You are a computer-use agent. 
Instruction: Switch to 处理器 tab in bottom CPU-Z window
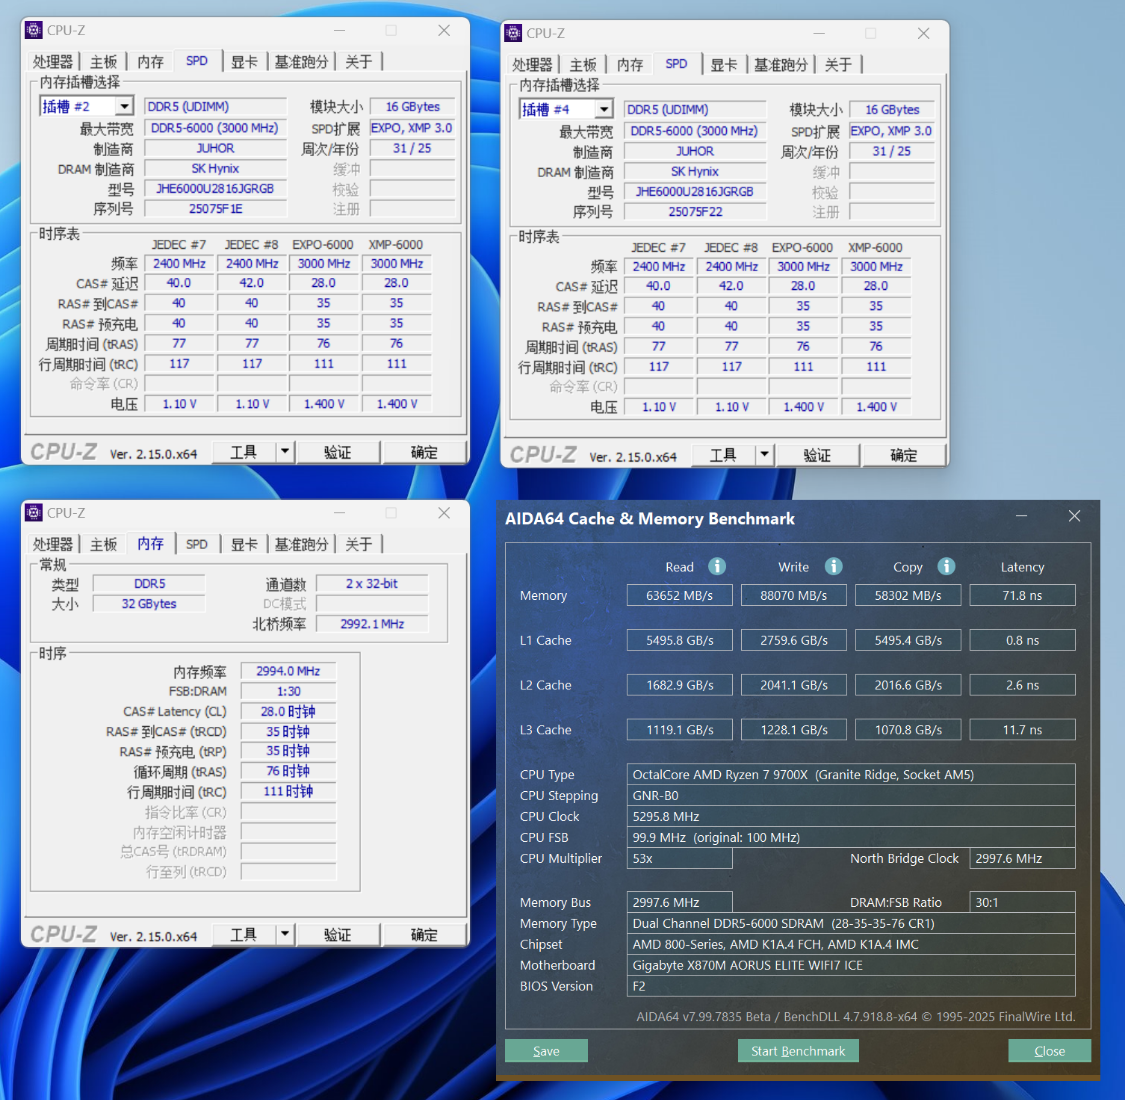point(53,544)
